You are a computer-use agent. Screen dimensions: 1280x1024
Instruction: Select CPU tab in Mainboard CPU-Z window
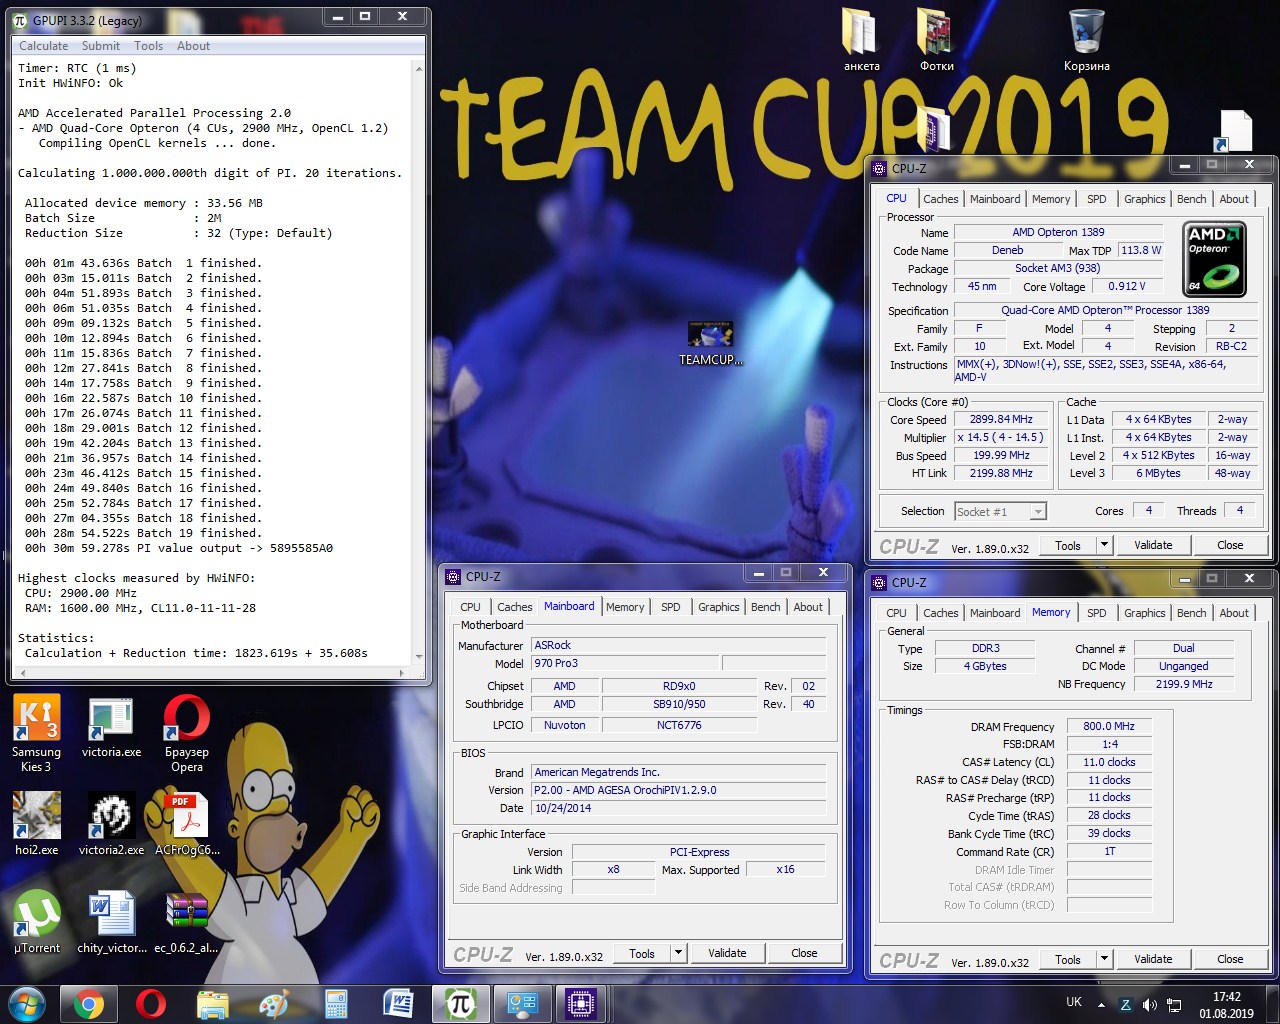pos(470,607)
